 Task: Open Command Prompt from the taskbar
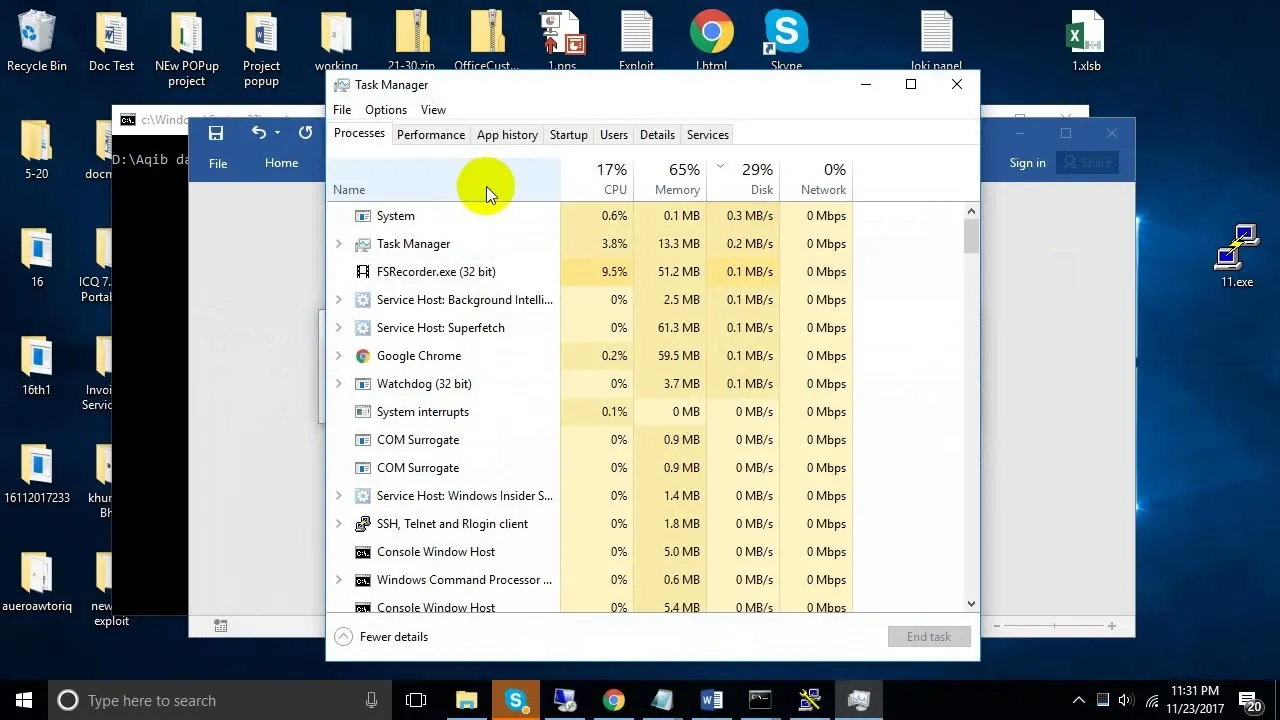point(760,700)
